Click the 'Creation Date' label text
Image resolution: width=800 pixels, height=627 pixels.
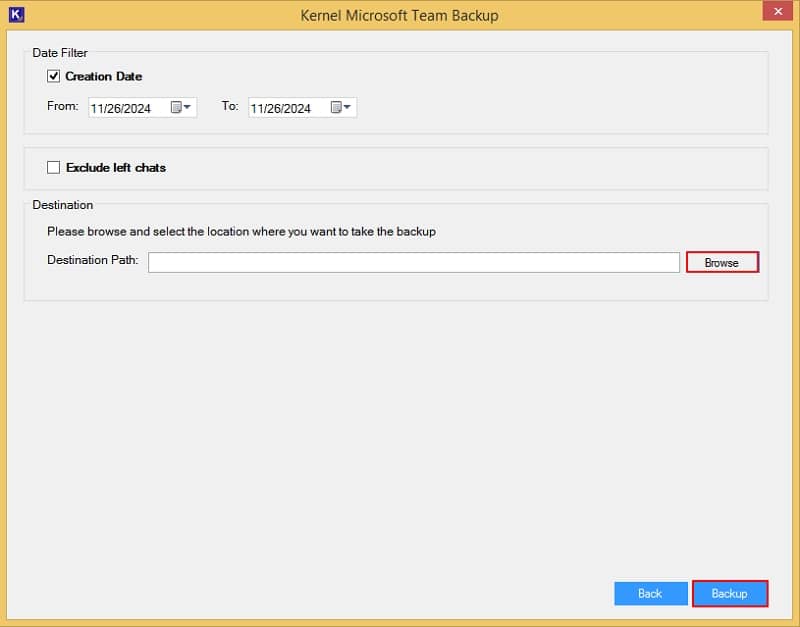103,76
